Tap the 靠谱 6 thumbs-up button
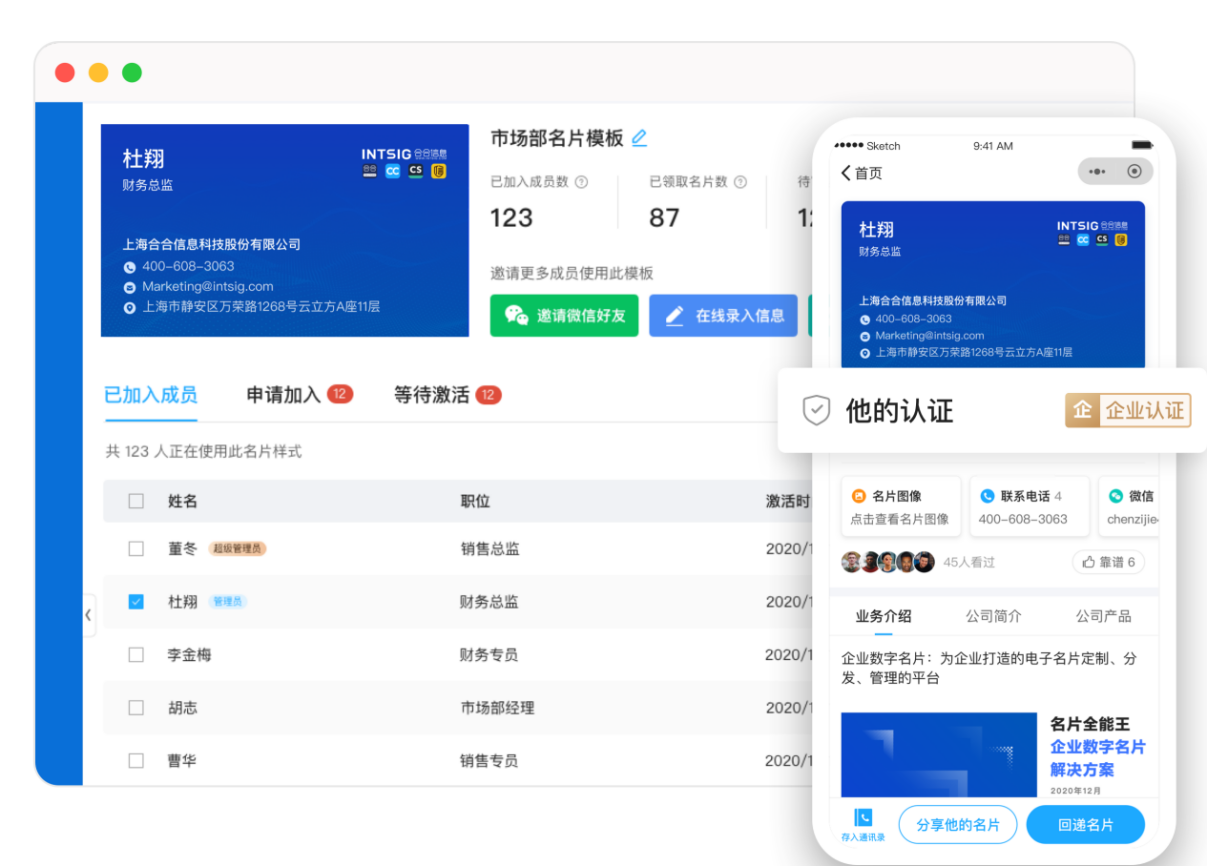1207x866 pixels. [1108, 562]
